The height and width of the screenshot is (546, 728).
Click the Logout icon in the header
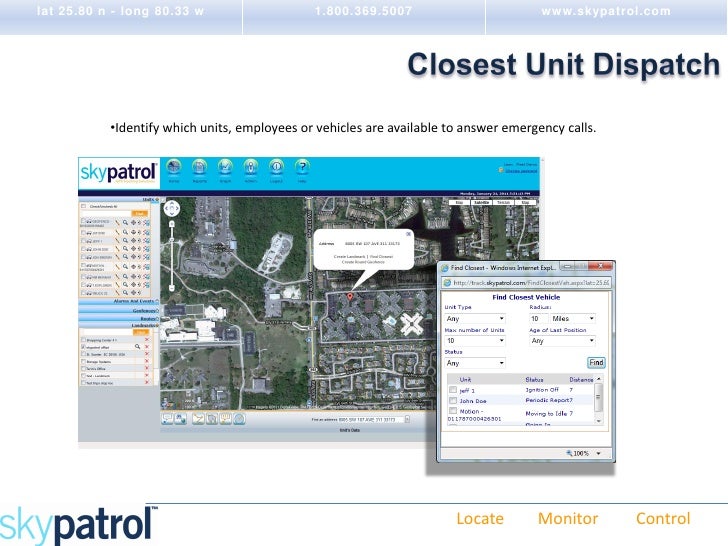276,167
